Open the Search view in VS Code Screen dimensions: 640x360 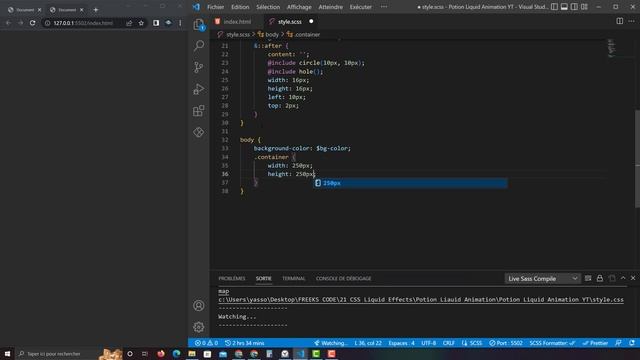click(199, 45)
